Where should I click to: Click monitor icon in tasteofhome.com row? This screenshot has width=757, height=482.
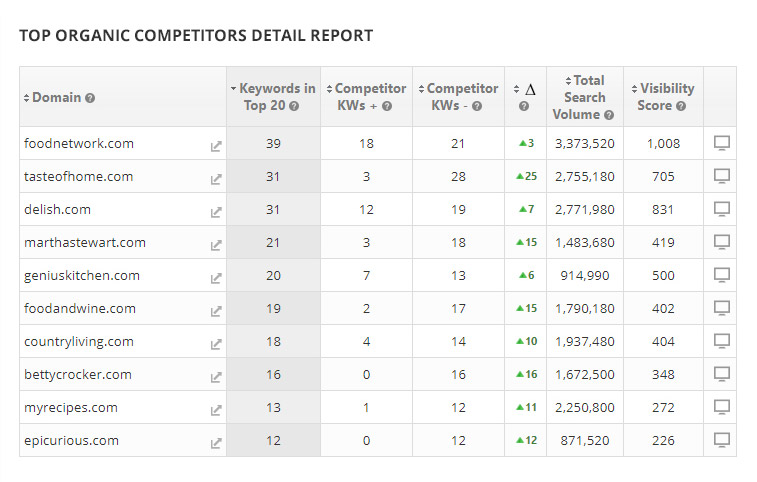[721, 176]
